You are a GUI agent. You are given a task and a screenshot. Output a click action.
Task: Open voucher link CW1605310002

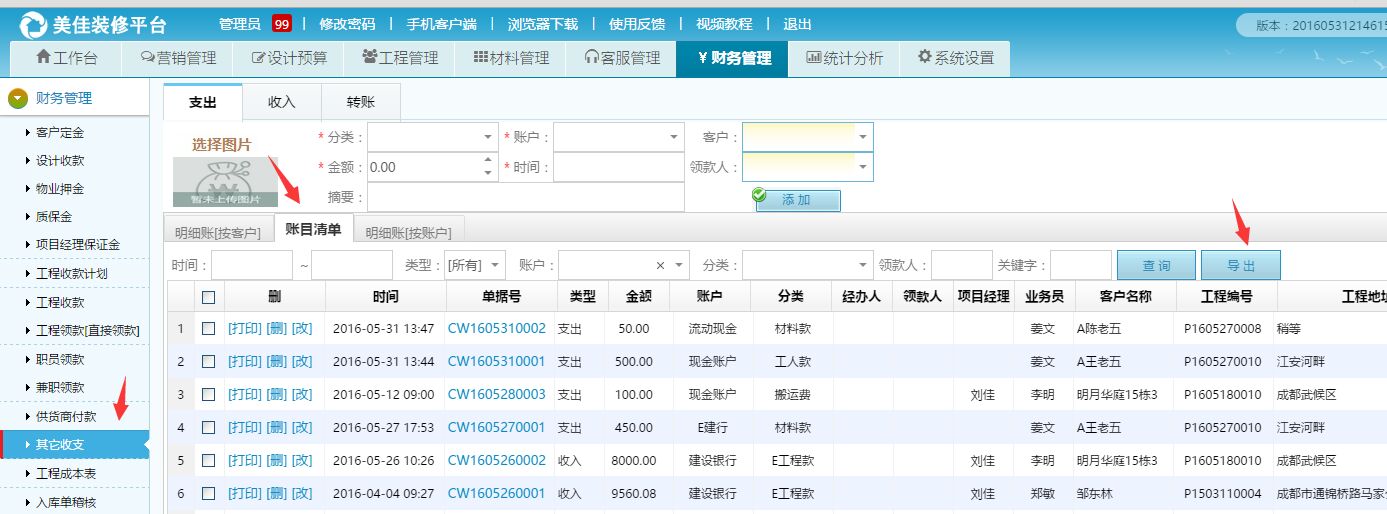coord(496,328)
